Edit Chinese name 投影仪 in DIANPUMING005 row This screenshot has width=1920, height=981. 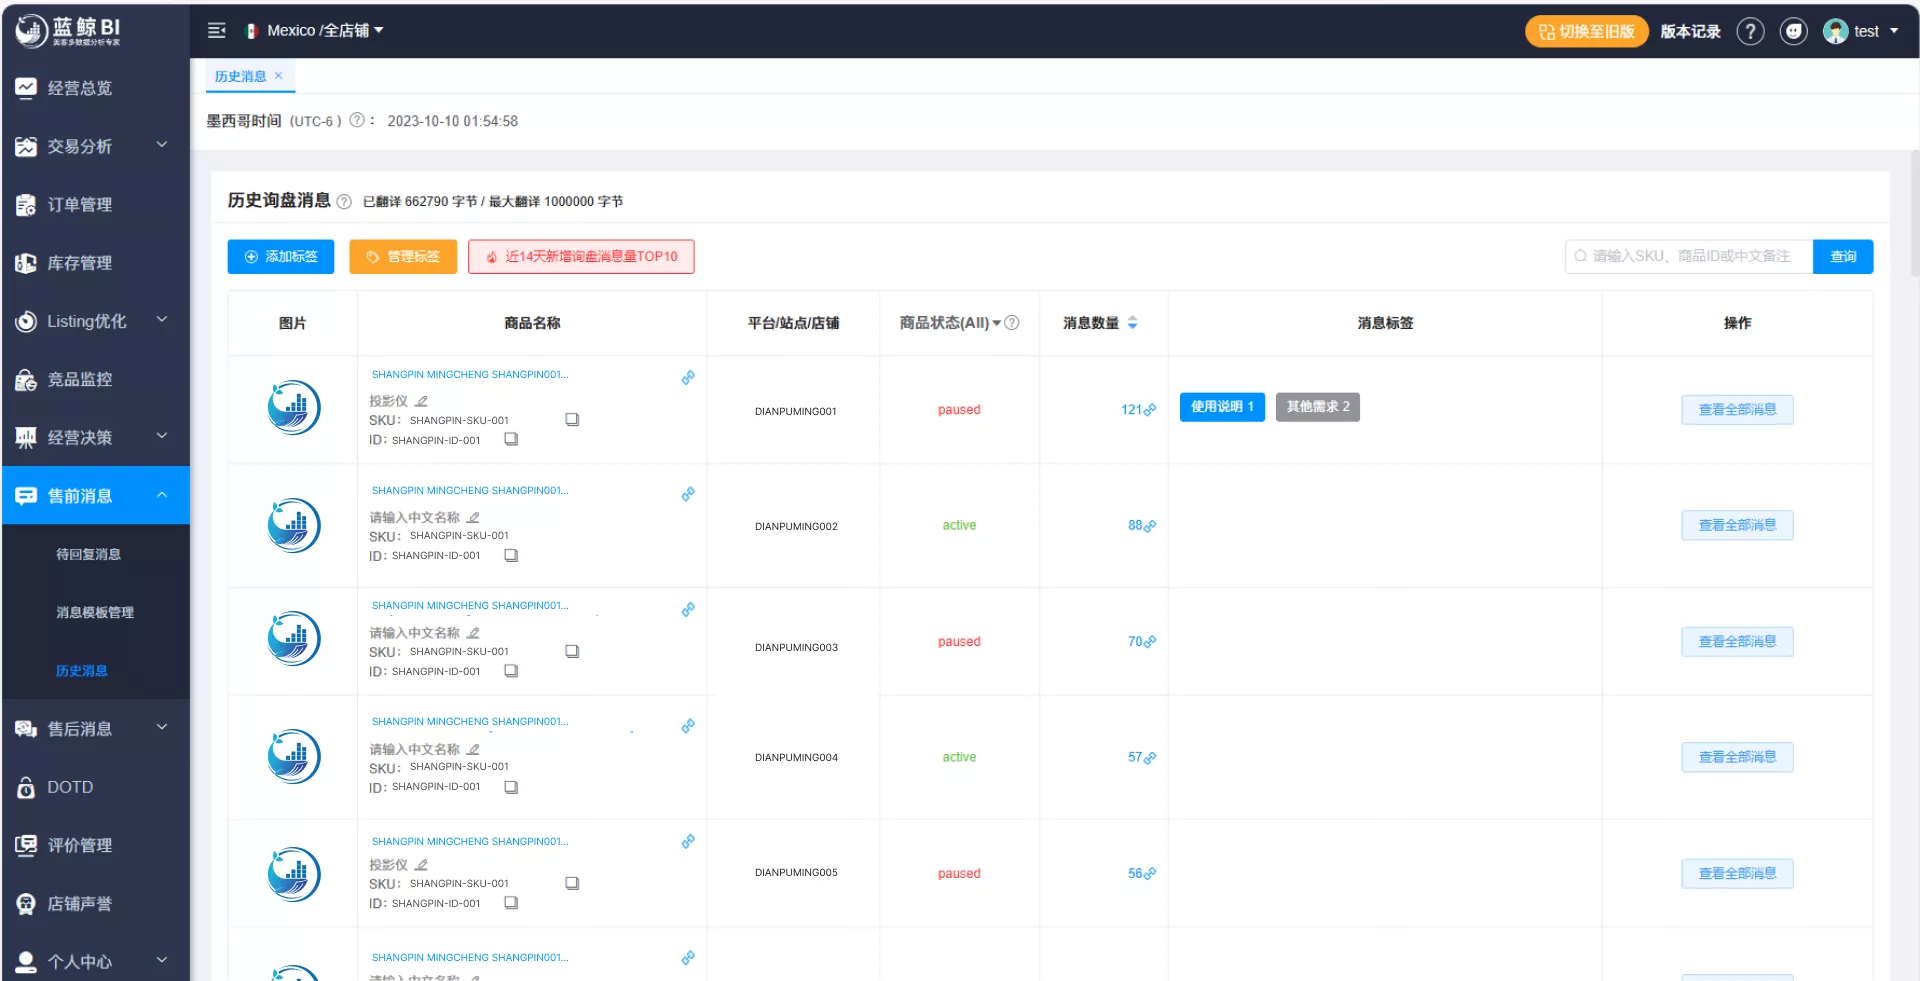pos(422,865)
